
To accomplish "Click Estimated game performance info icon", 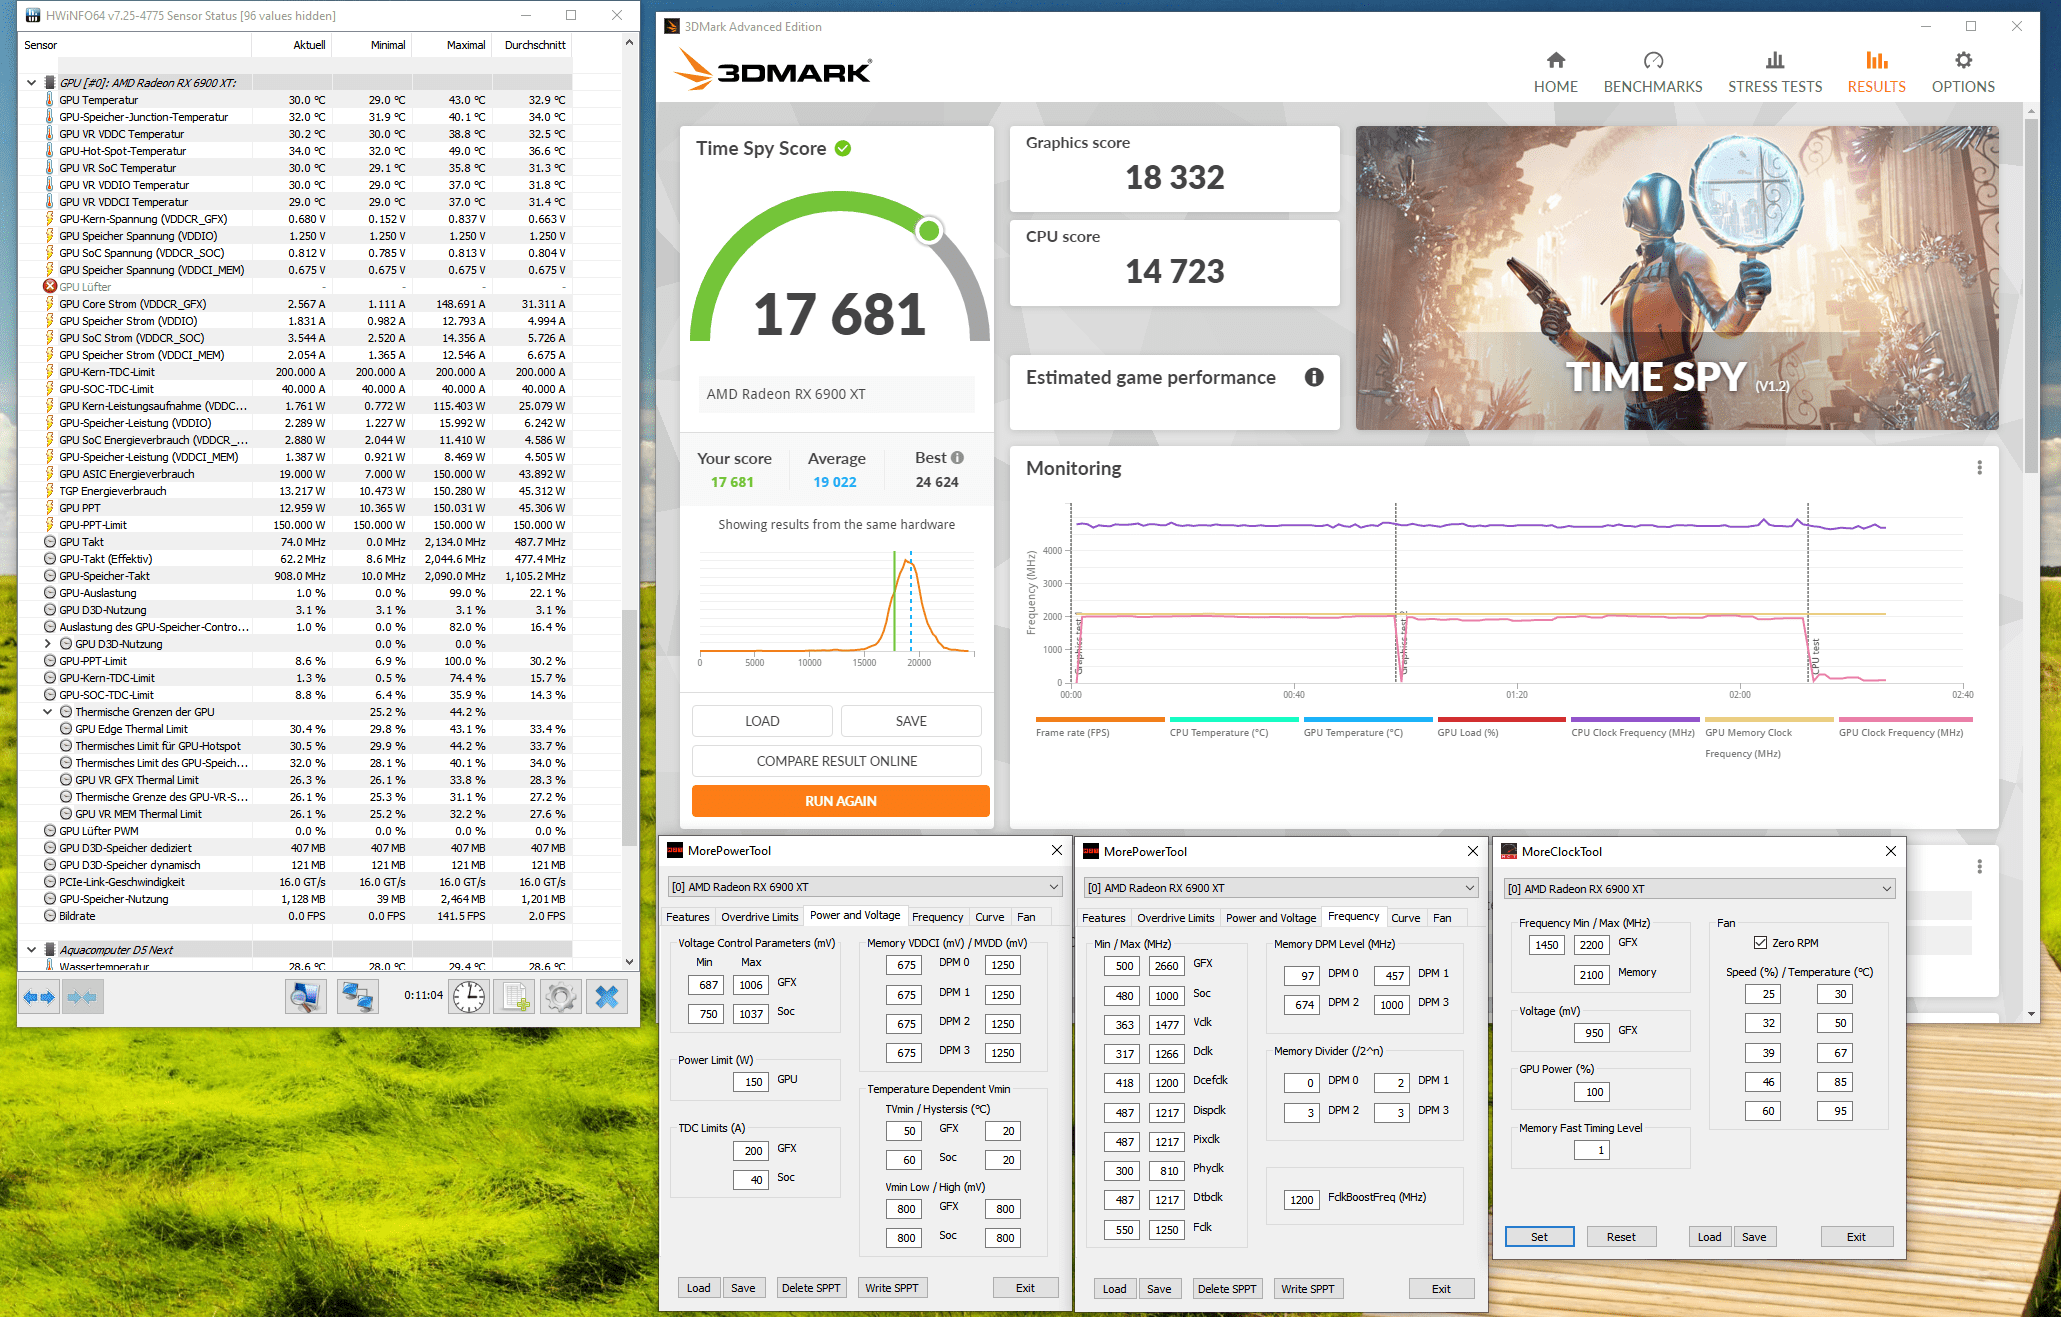I will (x=1314, y=377).
